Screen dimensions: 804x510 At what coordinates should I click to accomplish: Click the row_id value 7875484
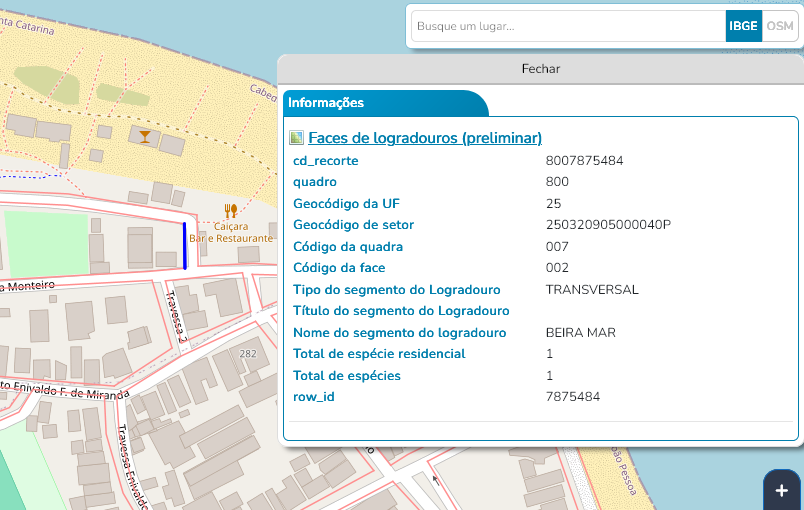[x=572, y=397]
